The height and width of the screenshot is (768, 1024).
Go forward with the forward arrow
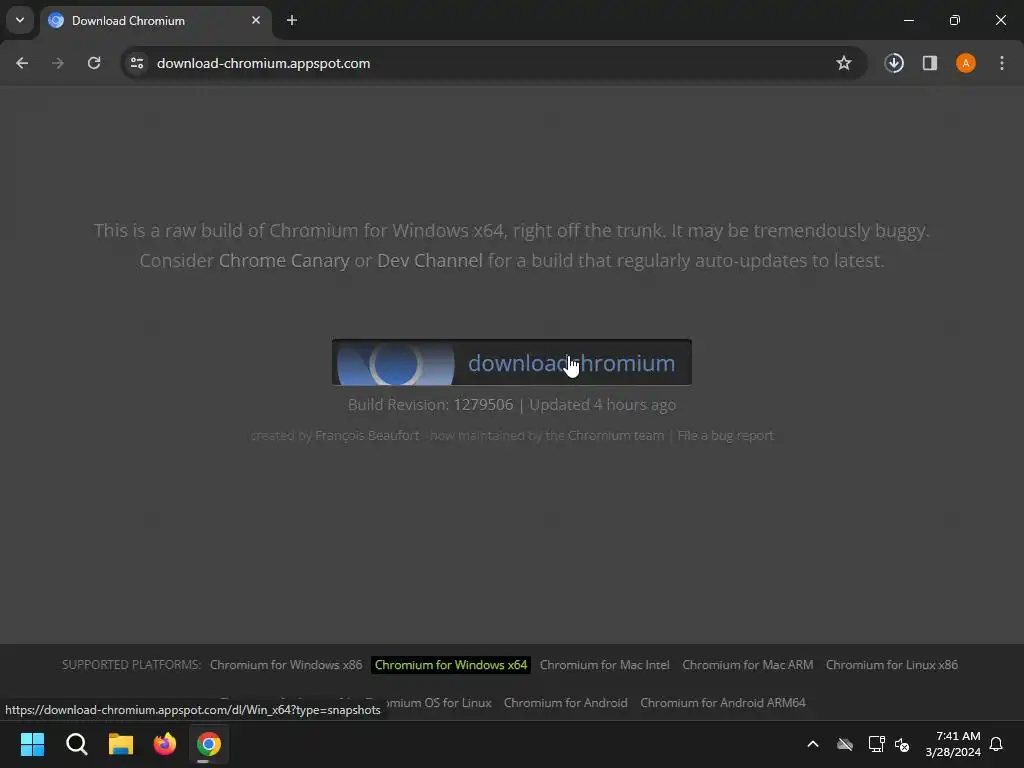pos(58,63)
